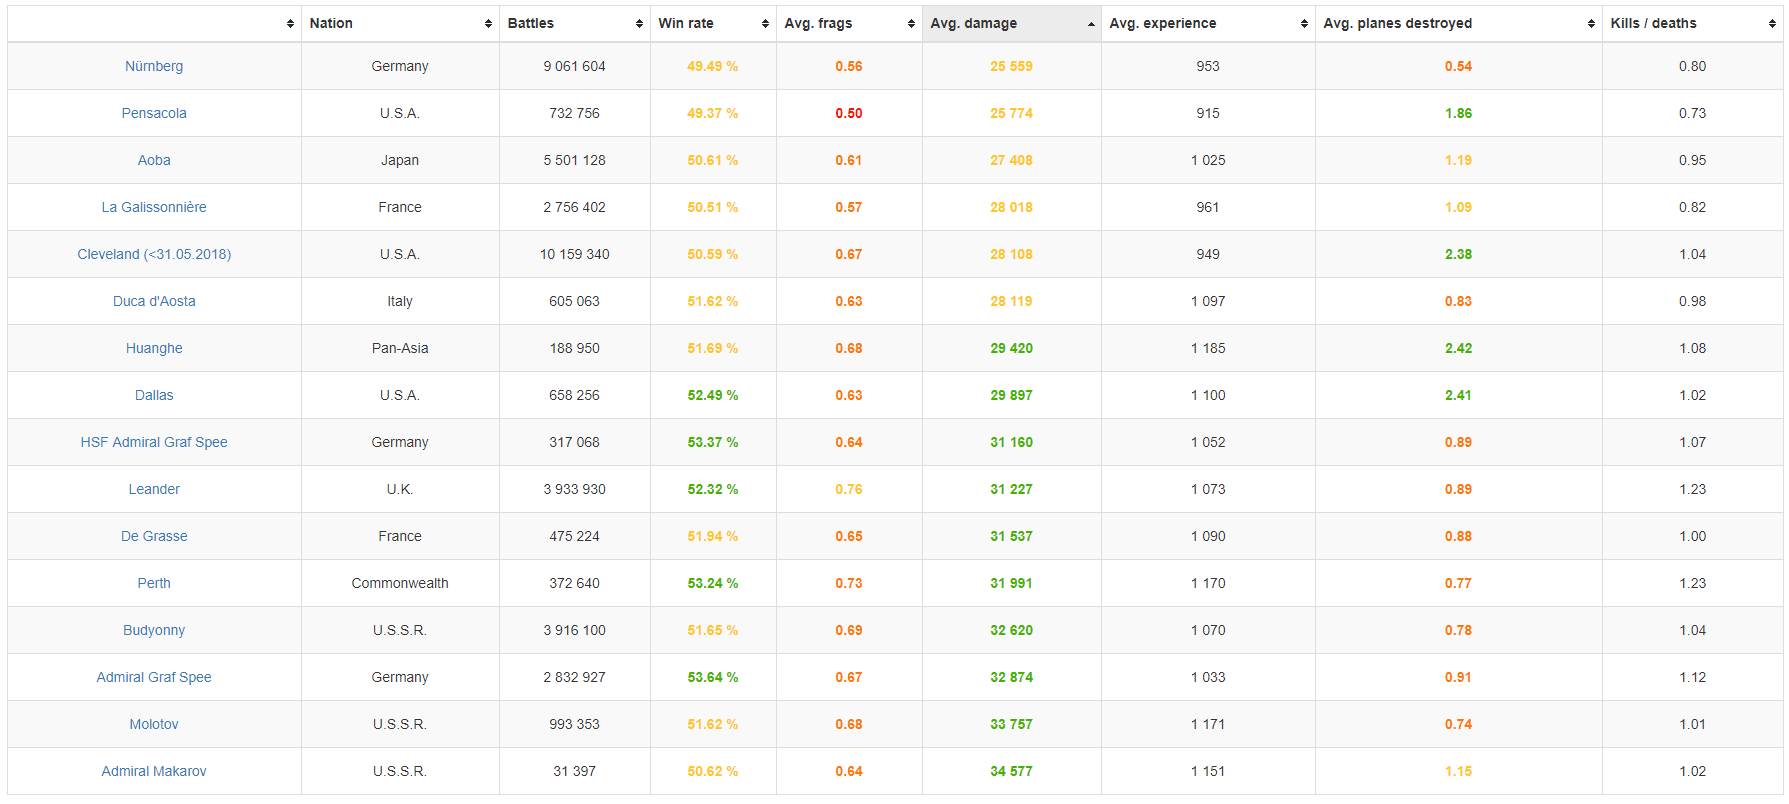Viewport: 1789px width, 804px height.
Task: Click the ascending arrow in Avg. damage
Action: (x=1090, y=24)
